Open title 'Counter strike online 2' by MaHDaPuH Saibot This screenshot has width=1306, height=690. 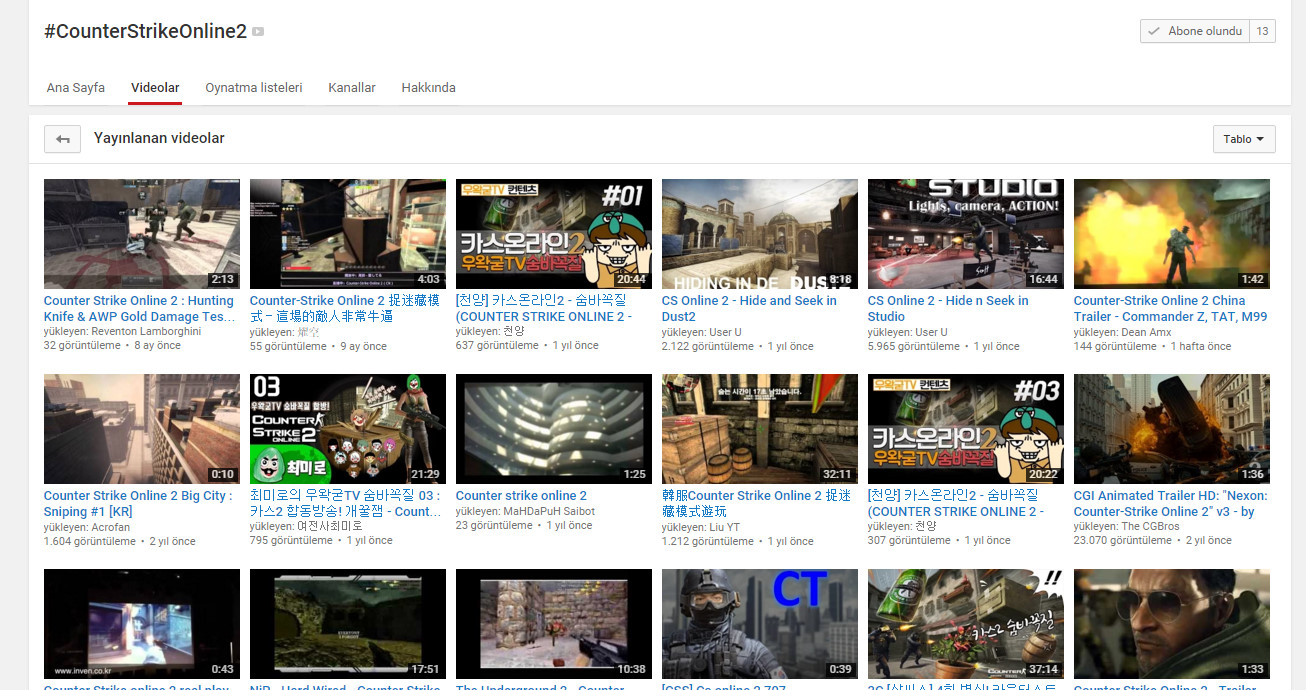click(x=521, y=495)
